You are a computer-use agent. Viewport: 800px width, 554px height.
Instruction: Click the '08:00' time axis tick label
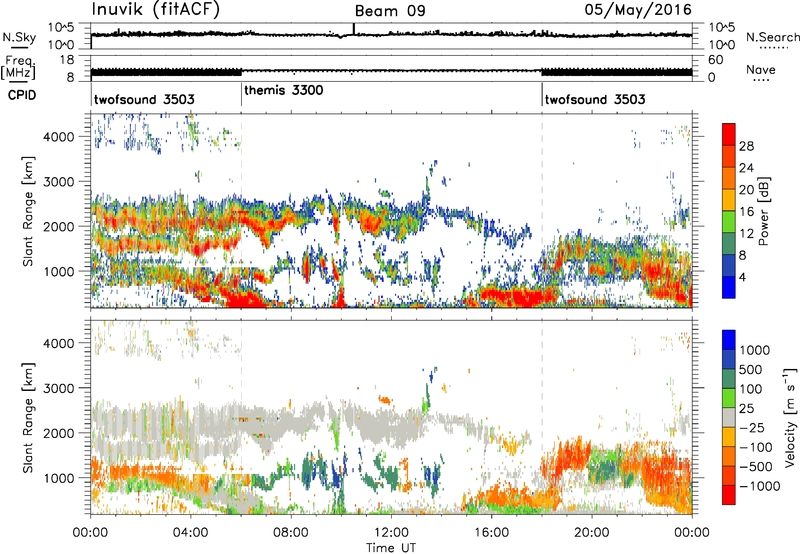click(x=290, y=533)
